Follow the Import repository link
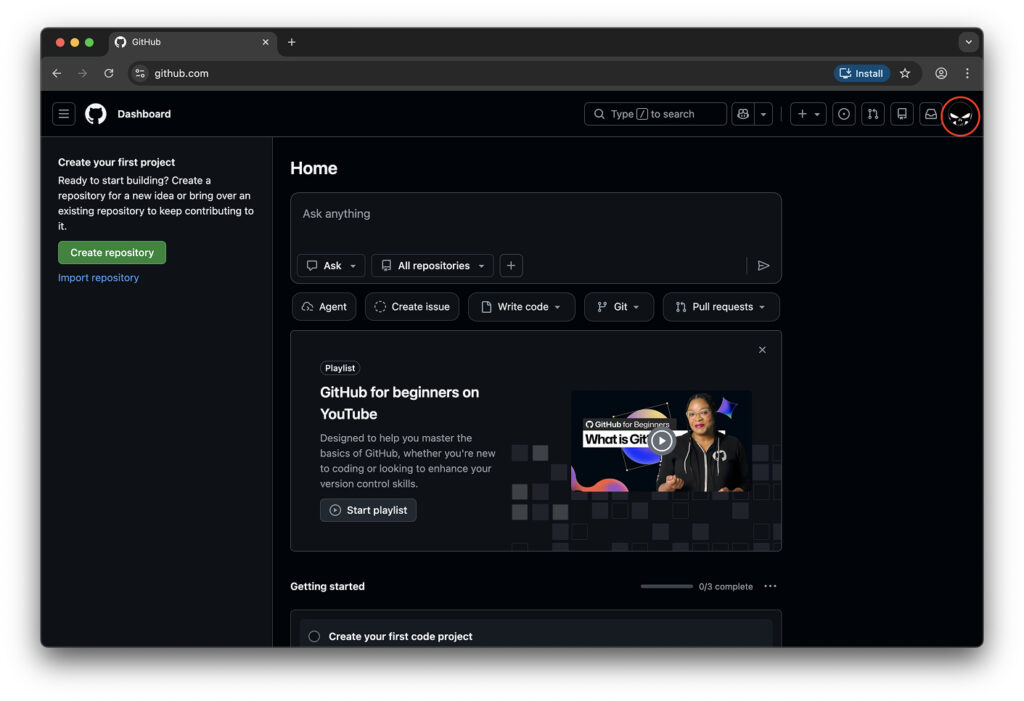The height and width of the screenshot is (701, 1024). click(x=98, y=278)
